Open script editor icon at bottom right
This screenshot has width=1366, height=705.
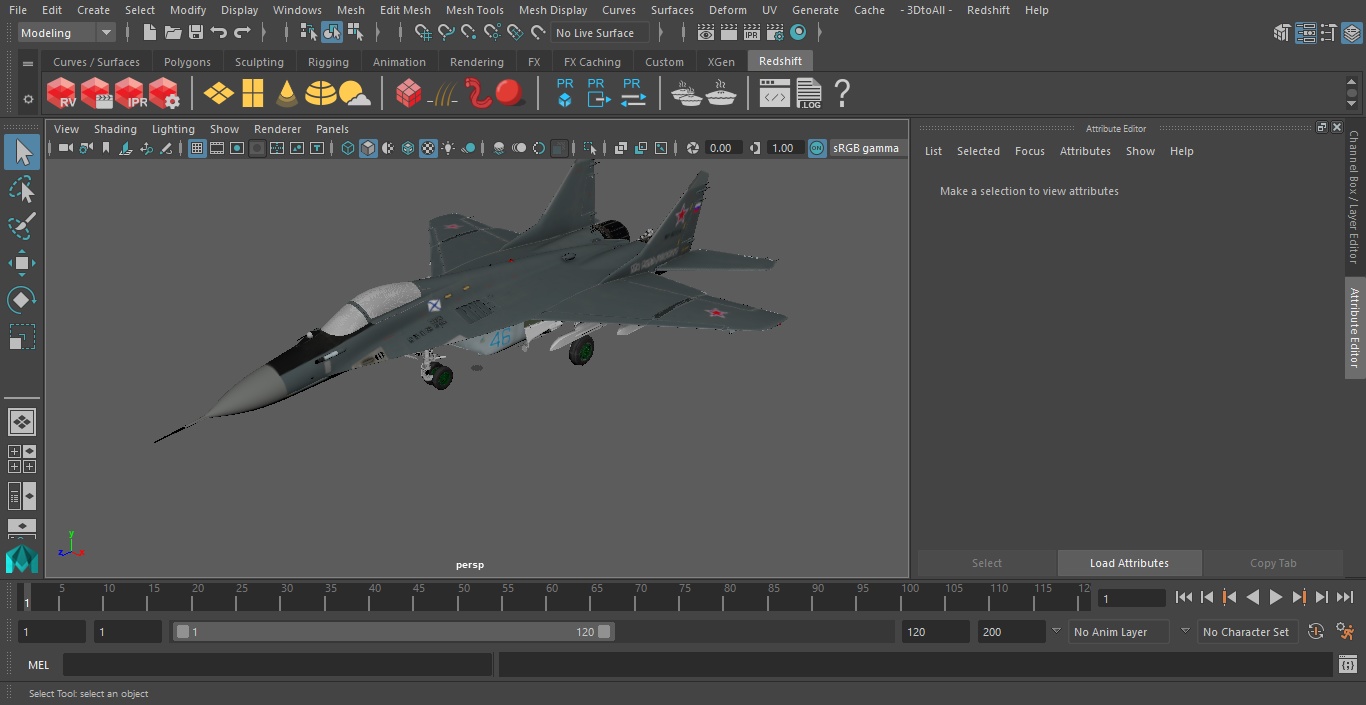pyautogui.click(x=1348, y=665)
